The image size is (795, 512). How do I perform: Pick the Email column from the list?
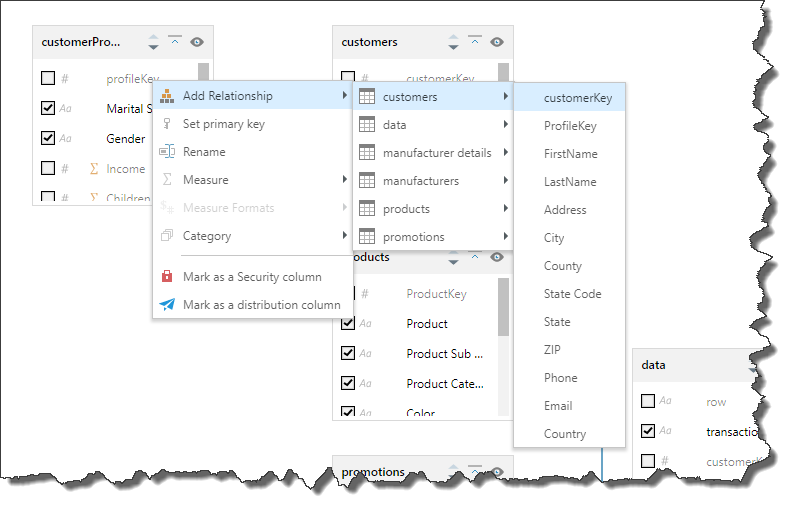pos(558,406)
